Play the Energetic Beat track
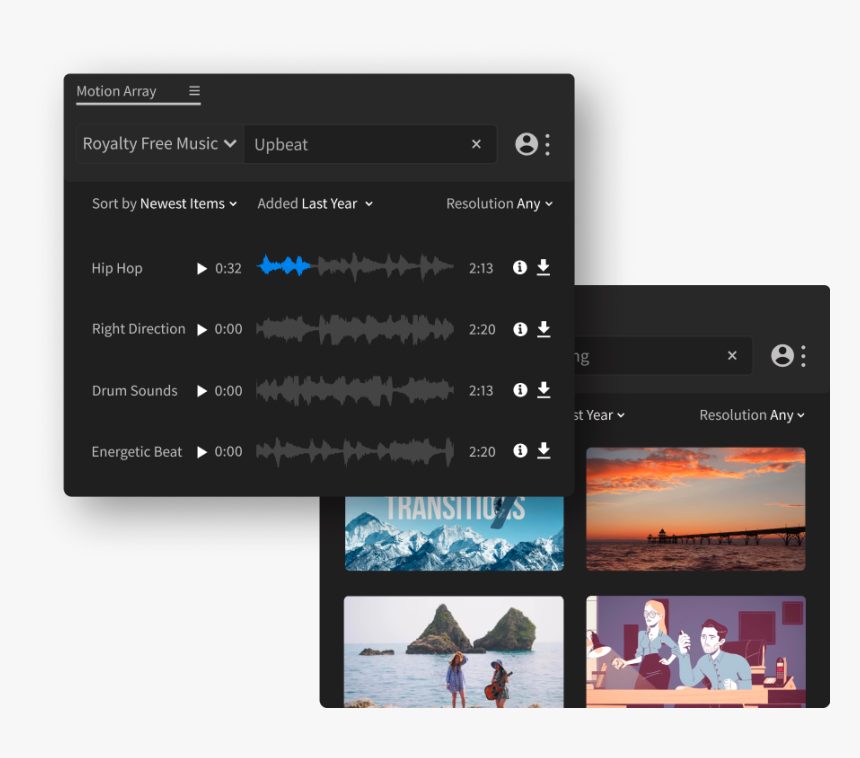Image resolution: width=860 pixels, height=758 pixels. point(202,452)
